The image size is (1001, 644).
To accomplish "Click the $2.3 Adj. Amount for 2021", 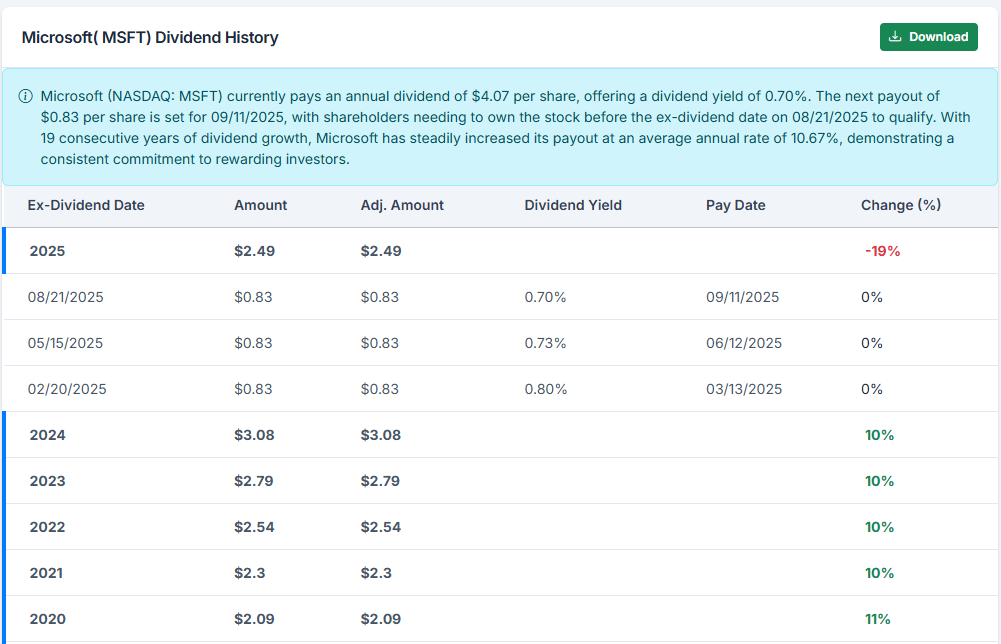I will [x=376, y=573].
